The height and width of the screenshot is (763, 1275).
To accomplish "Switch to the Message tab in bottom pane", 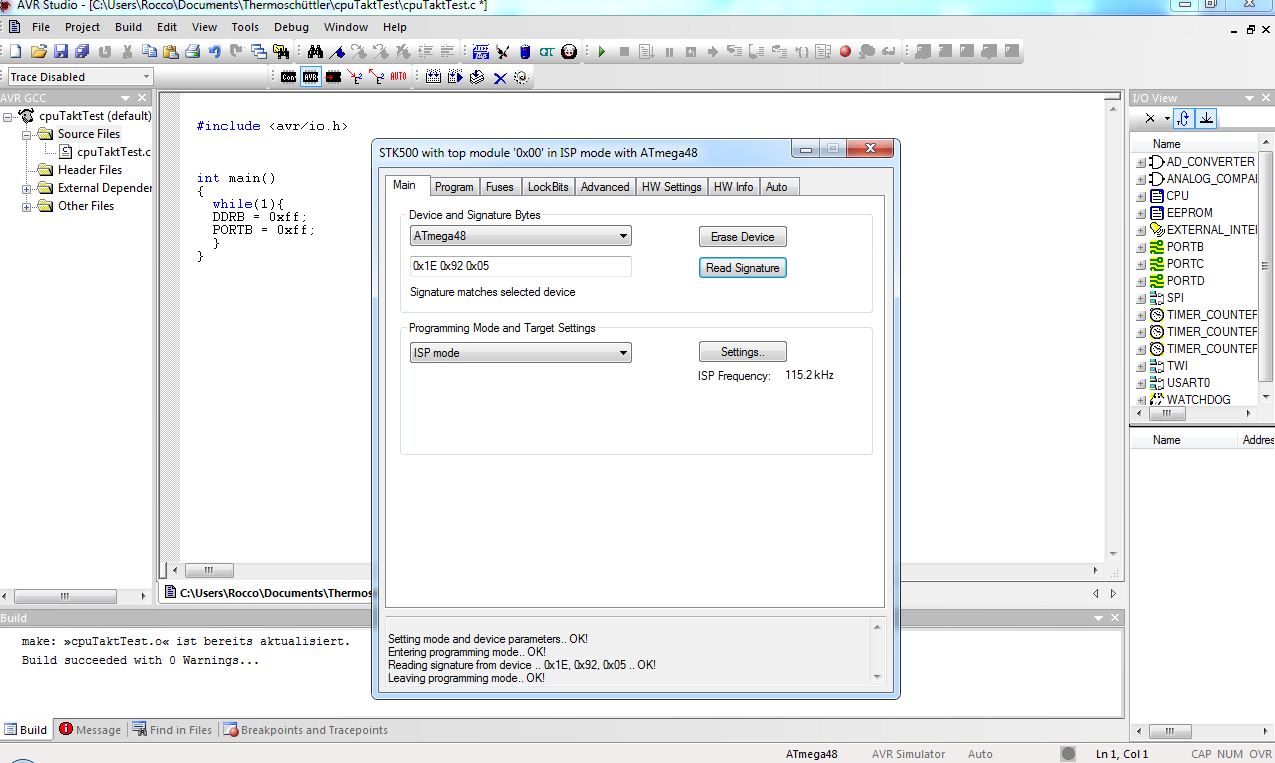I will point(89,730).
